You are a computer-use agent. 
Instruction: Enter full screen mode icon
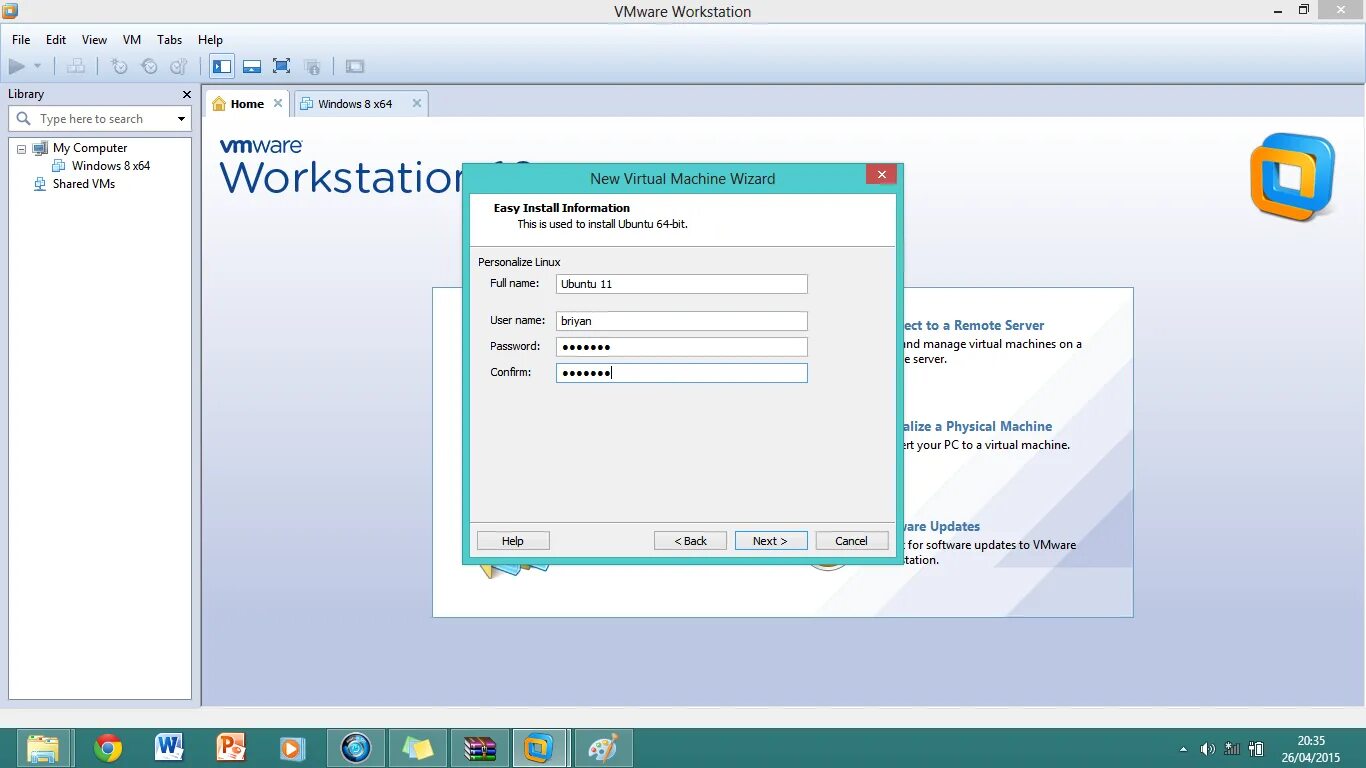coord(281,66)
